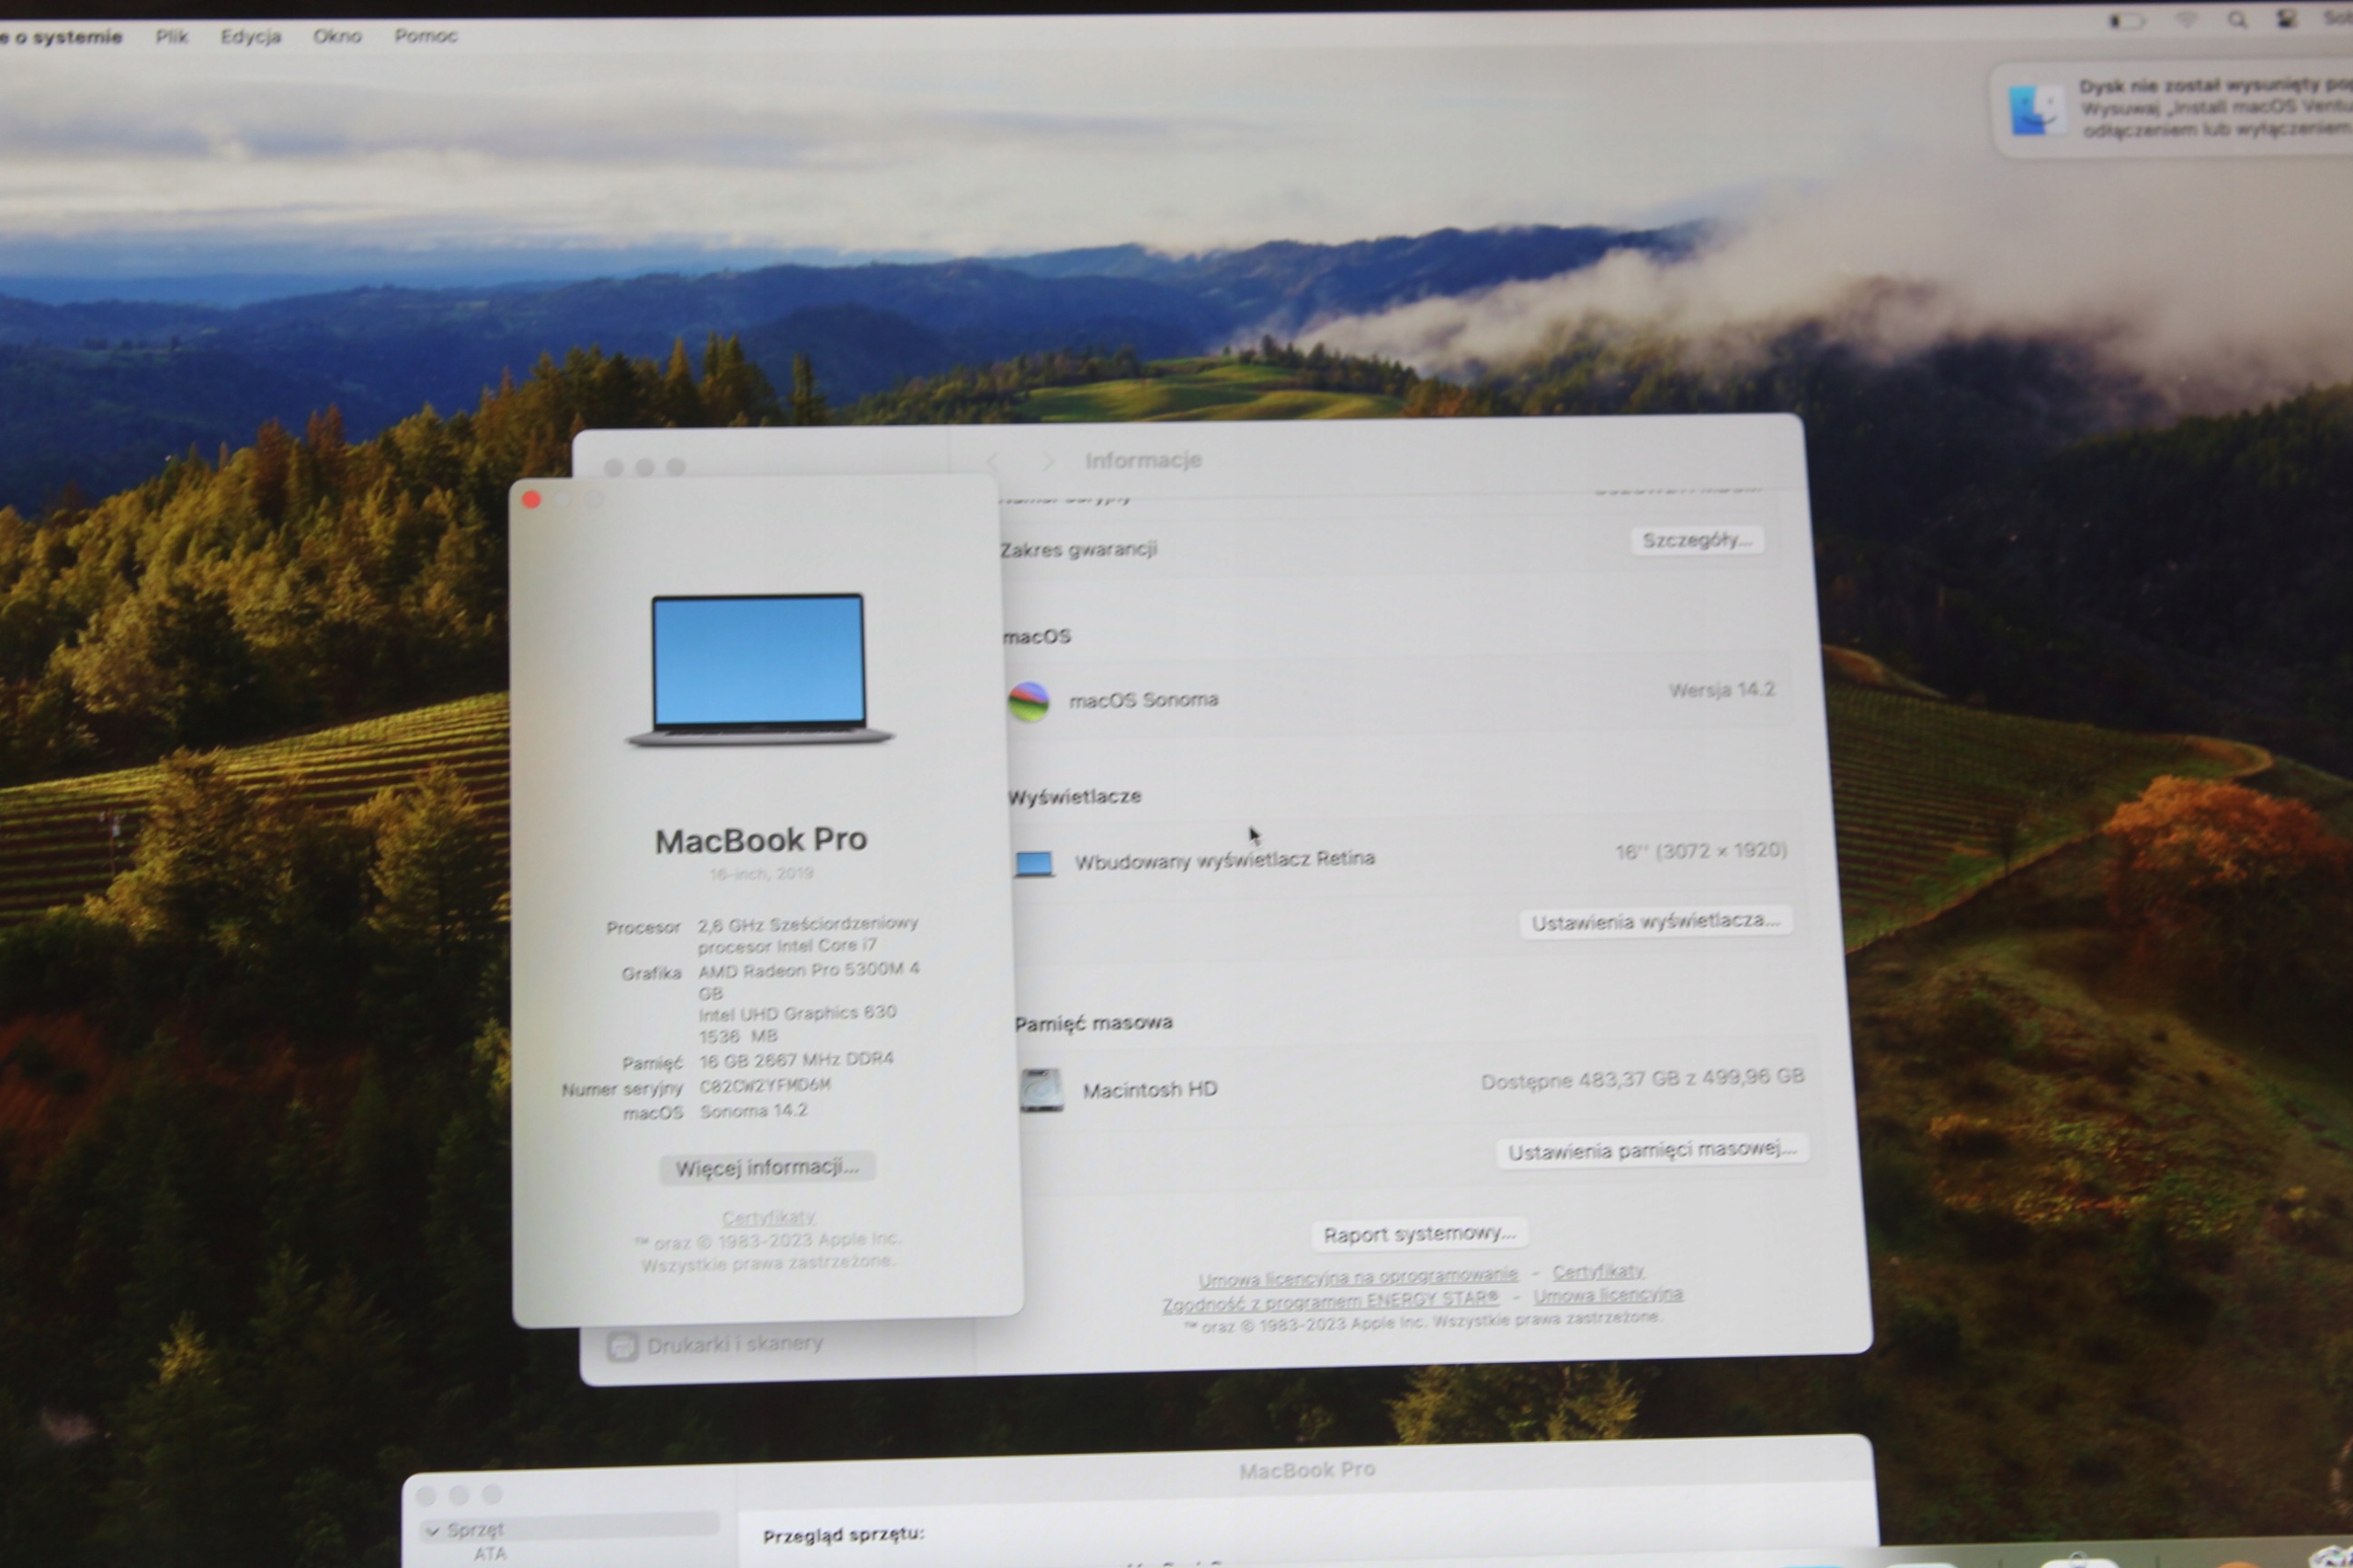
Task: Open the ENERGY STAR compliance link
Action: click(1330, 1301)
